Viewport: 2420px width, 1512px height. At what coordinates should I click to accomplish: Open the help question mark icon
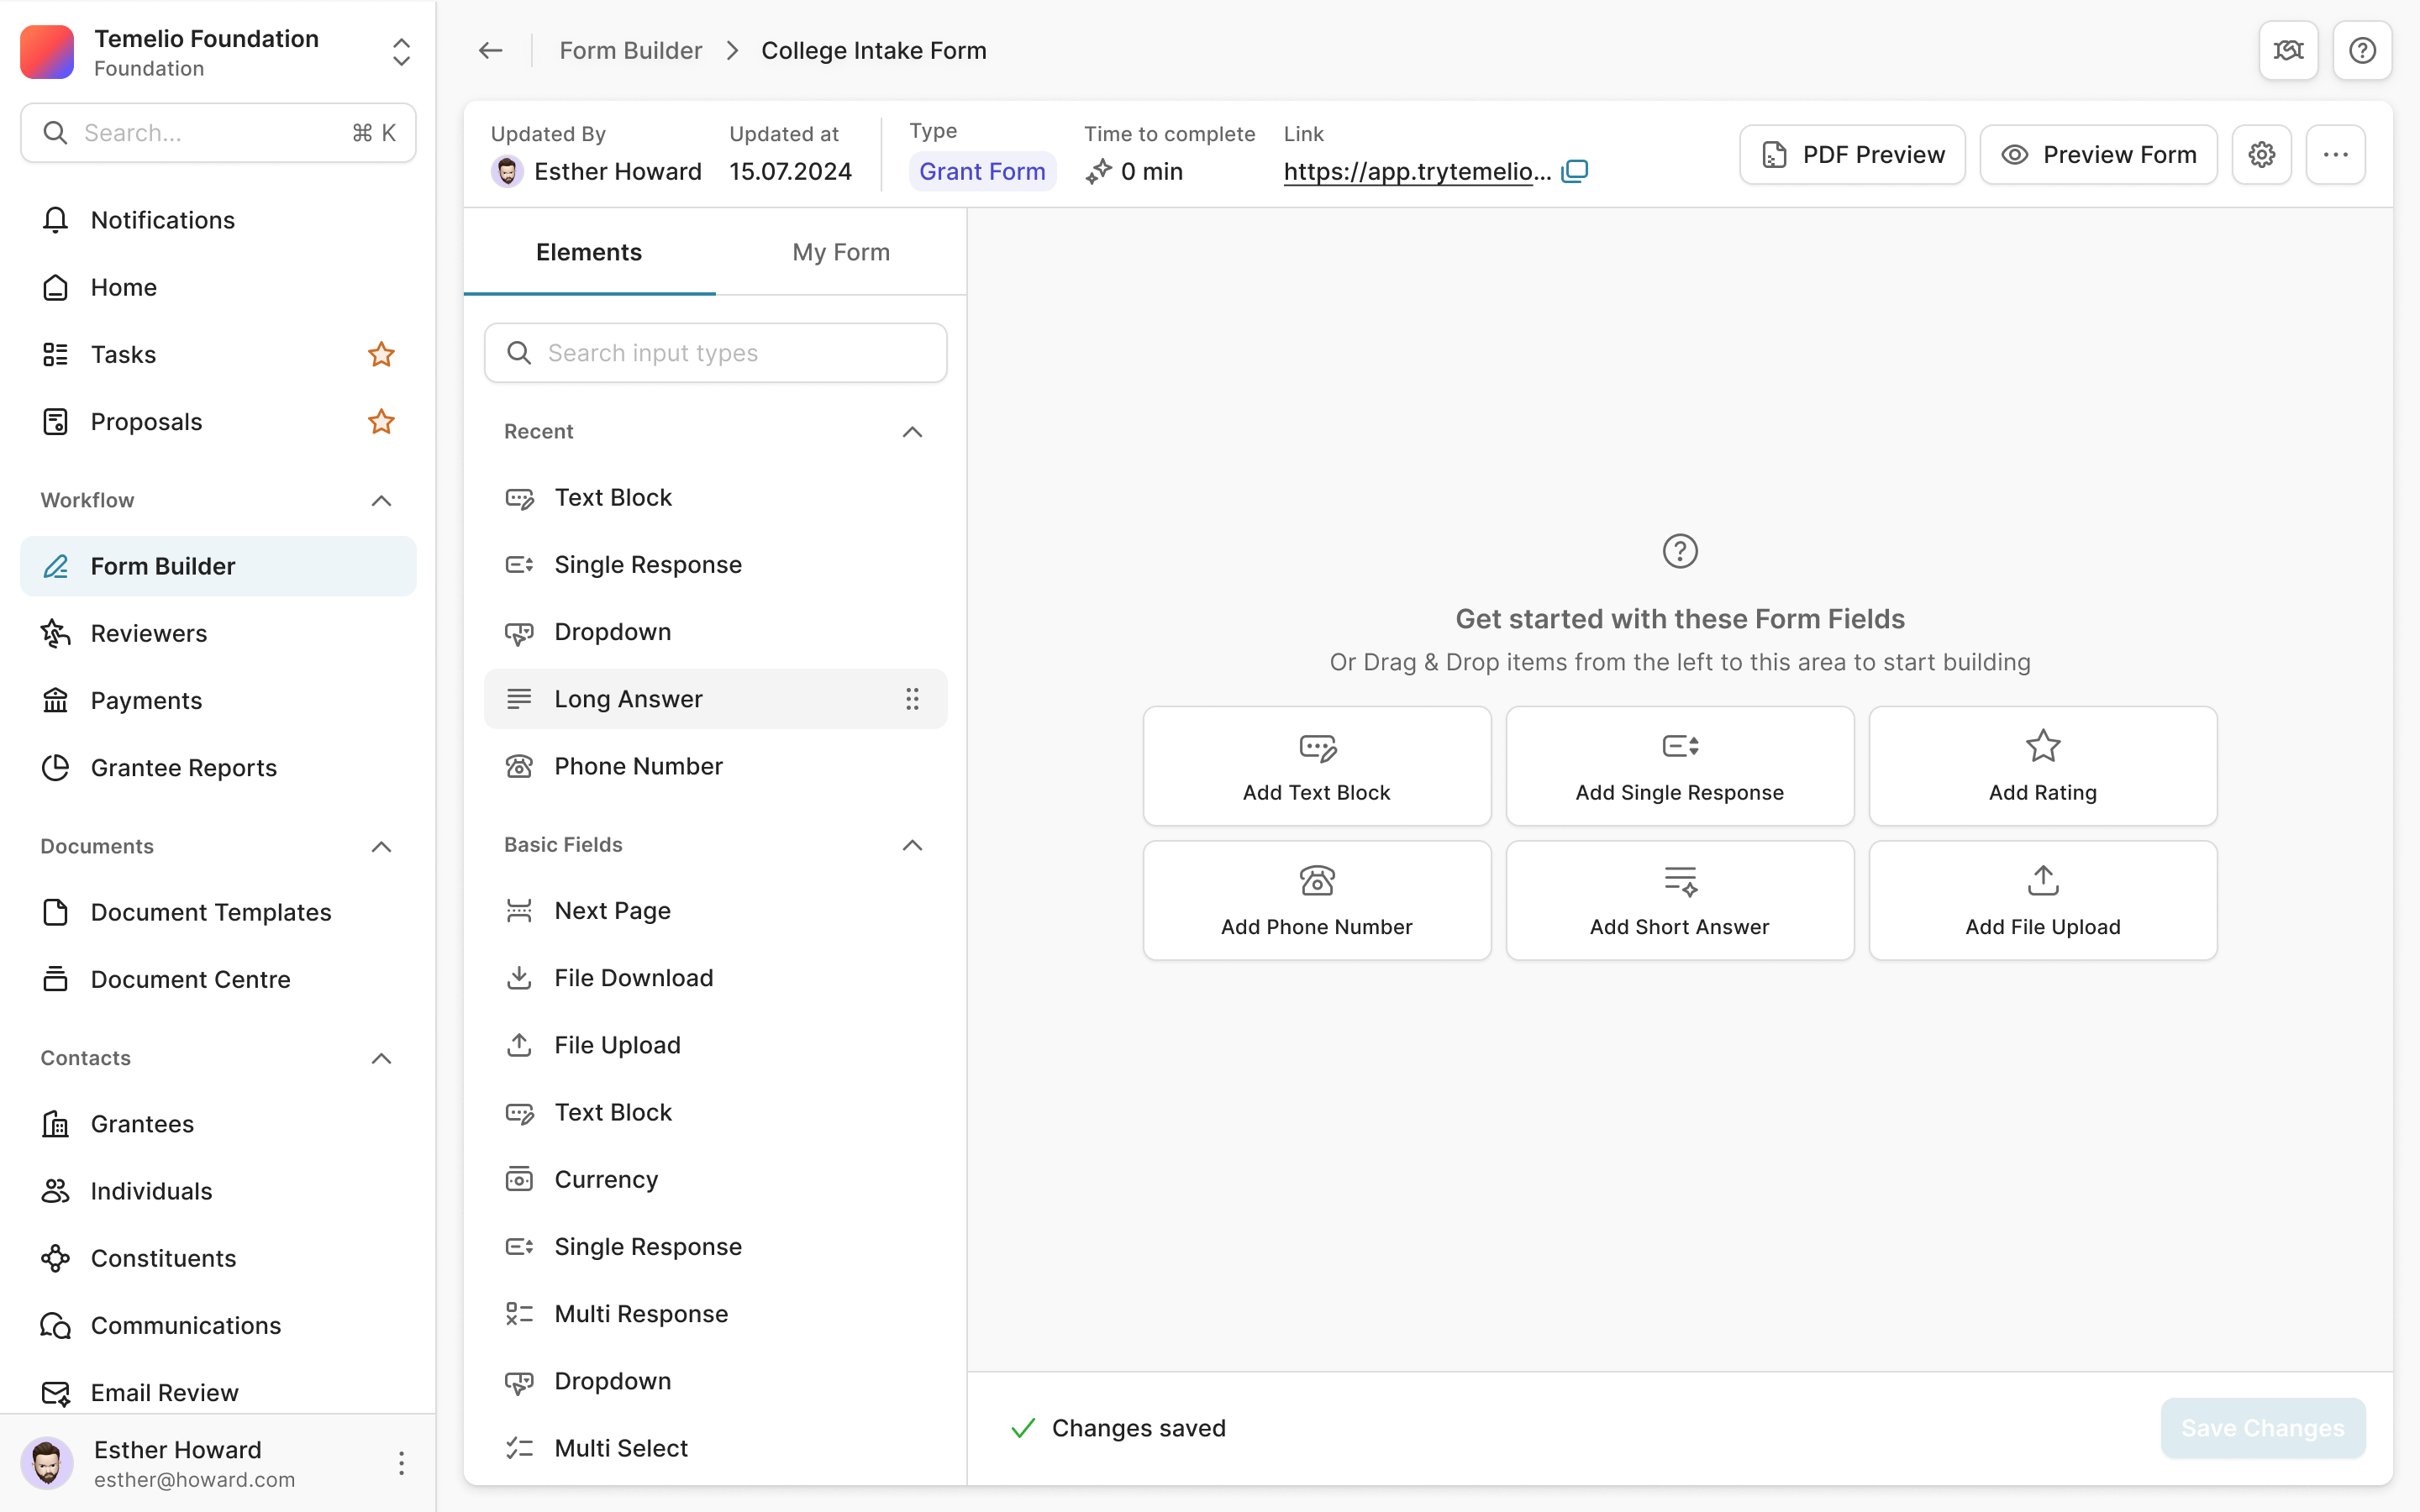point(2362,50)
